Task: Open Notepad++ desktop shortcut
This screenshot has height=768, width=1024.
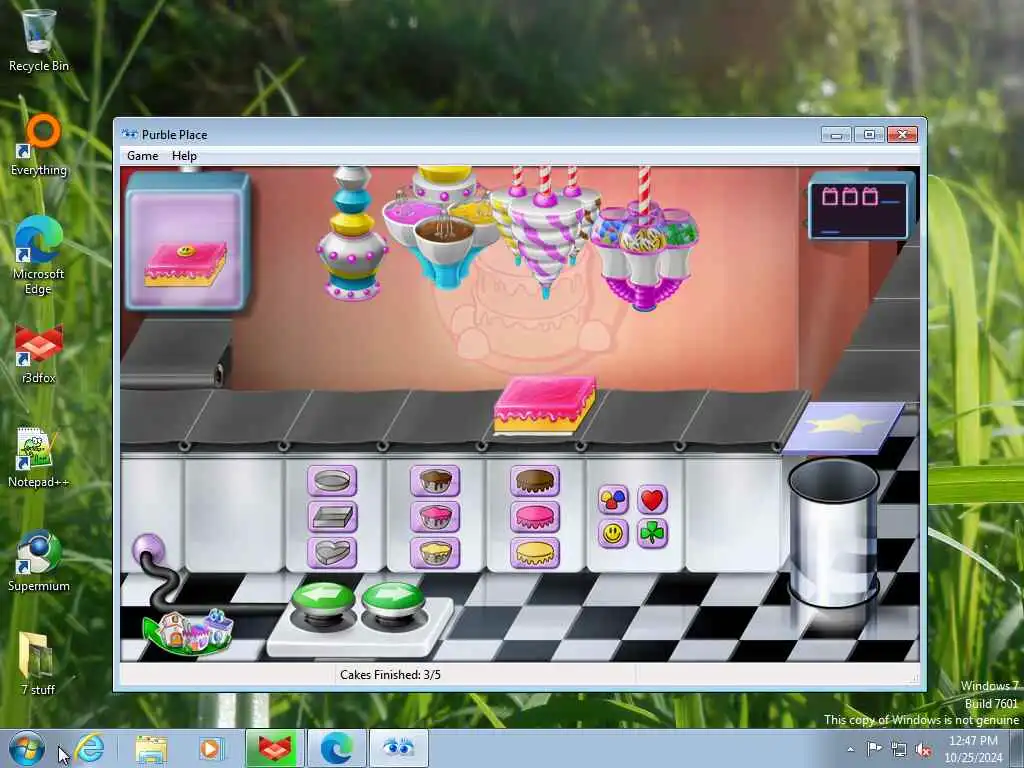Action: click(x=39, y=458)
